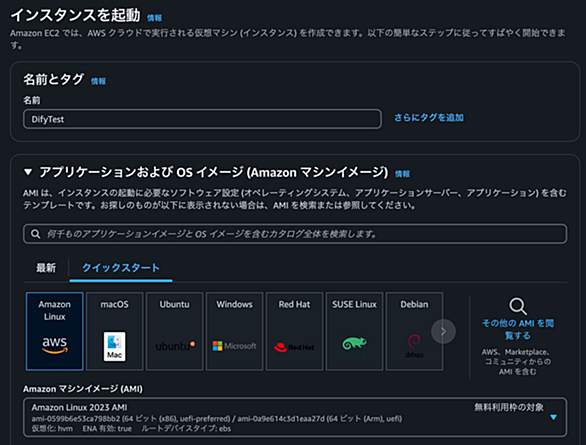Click the next arrow in the OS carousel
The height and width of the screenshot is (445, 586).
point(443,331)
